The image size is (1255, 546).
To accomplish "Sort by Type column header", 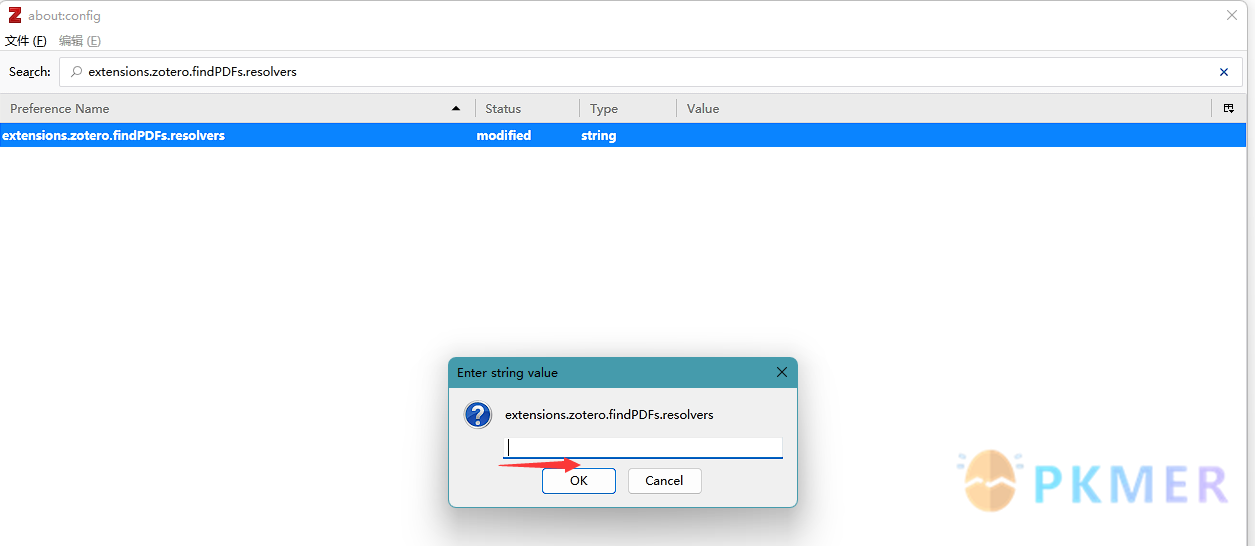I will click(628, 108).
